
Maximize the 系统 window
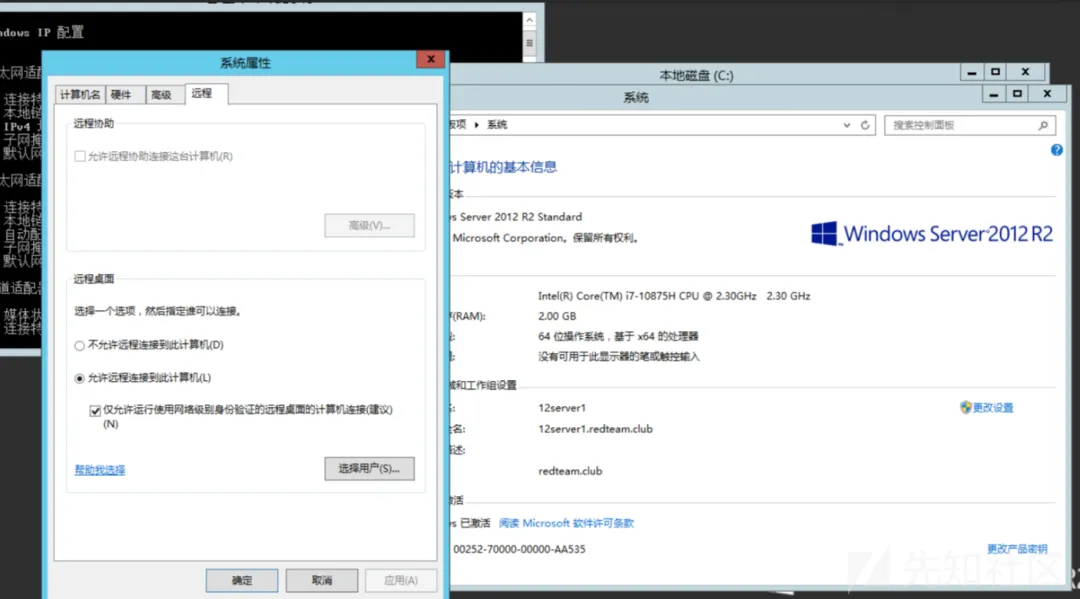(x=1017, y=94)
